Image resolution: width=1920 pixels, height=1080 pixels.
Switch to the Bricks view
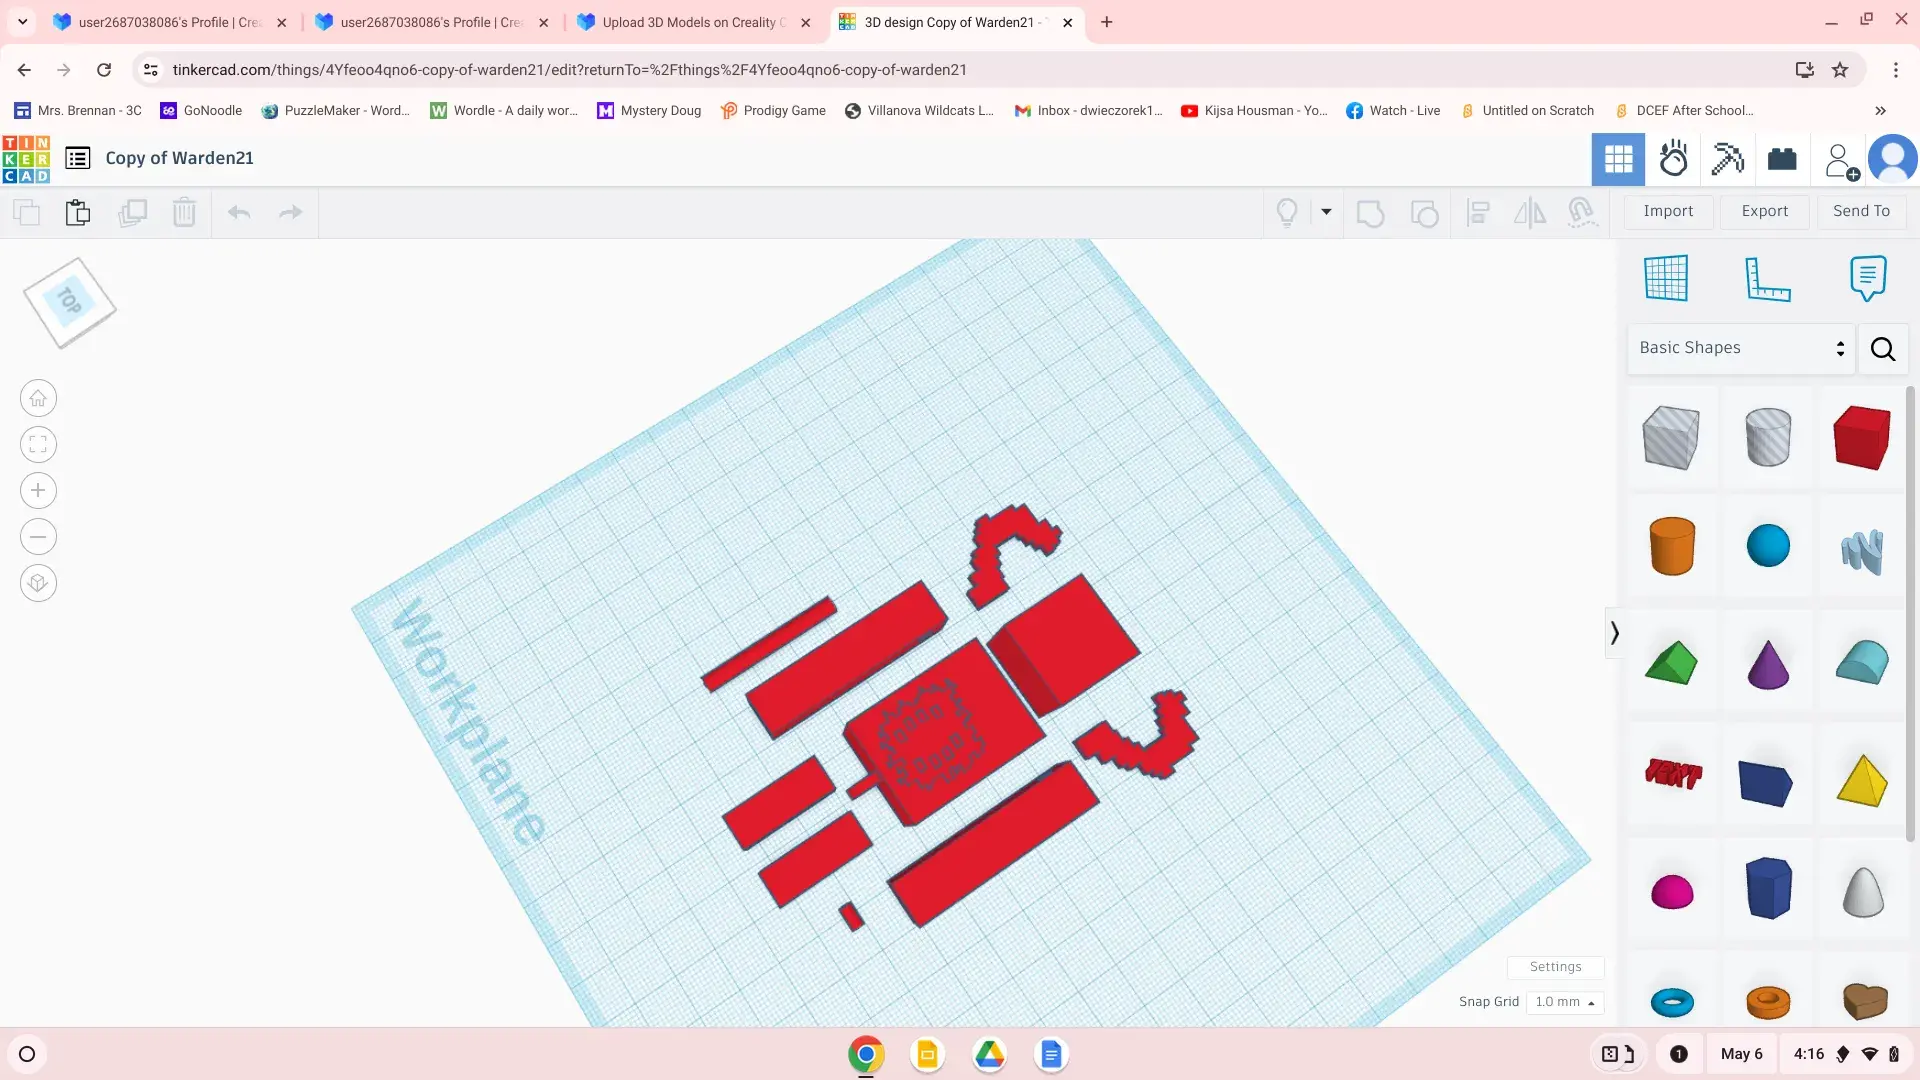pos(1782,159)
